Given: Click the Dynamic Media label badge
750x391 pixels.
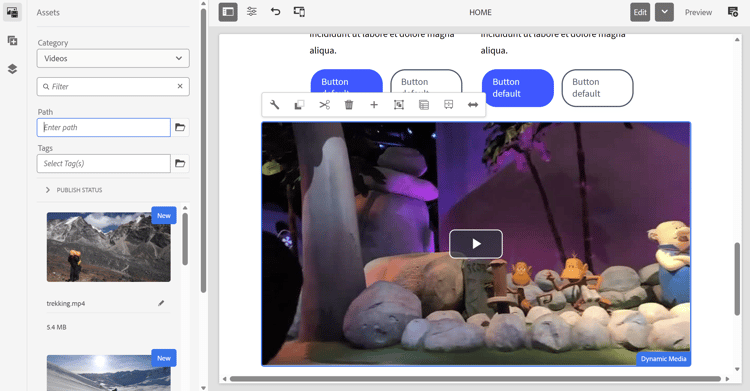Looking at the screenshot, I should 663,359.
